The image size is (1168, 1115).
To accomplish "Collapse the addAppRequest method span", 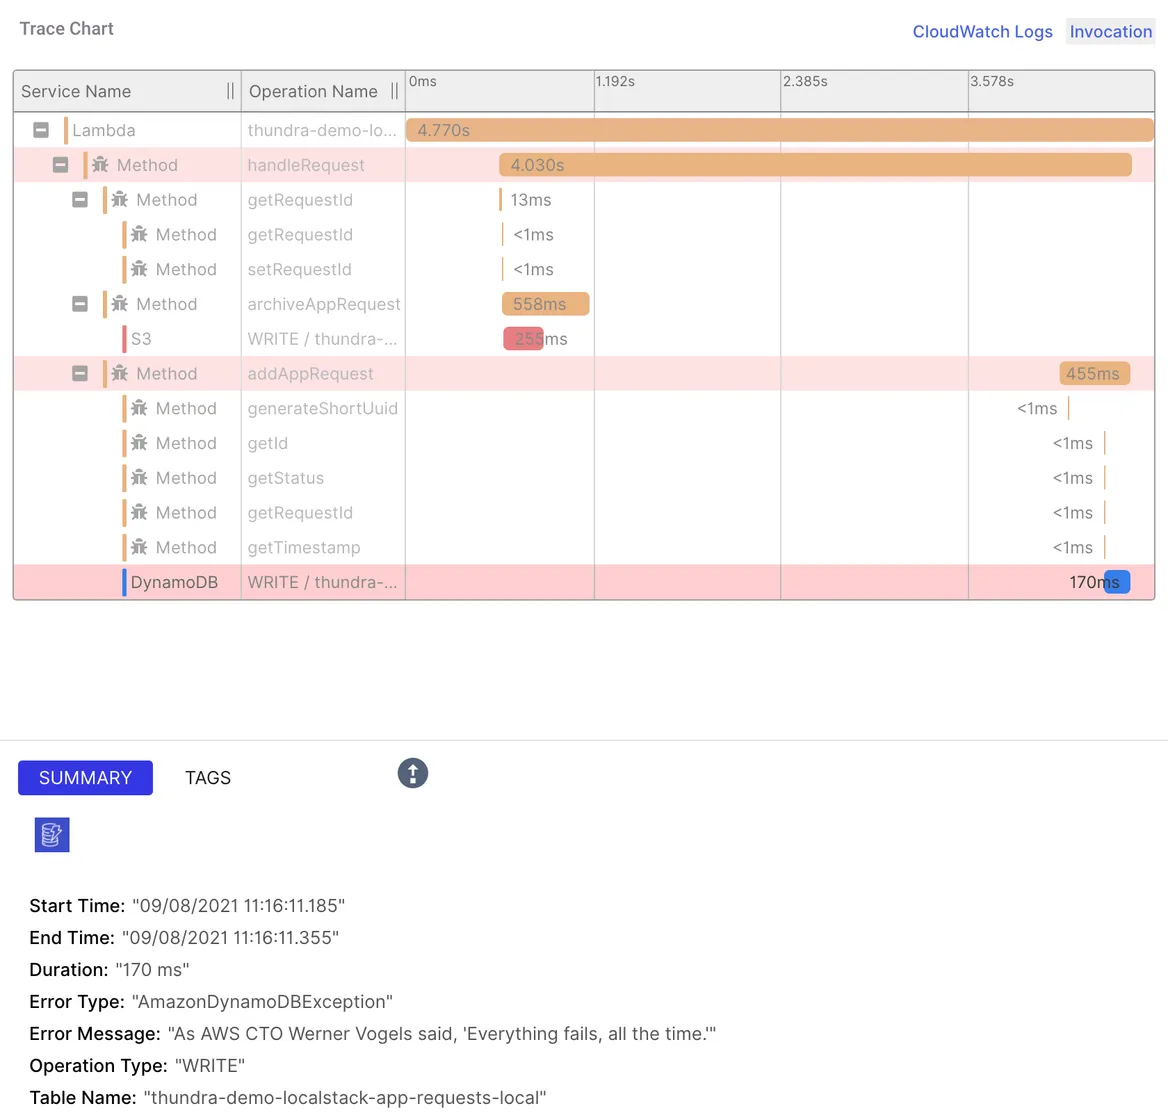I will (x=80, y=373).
